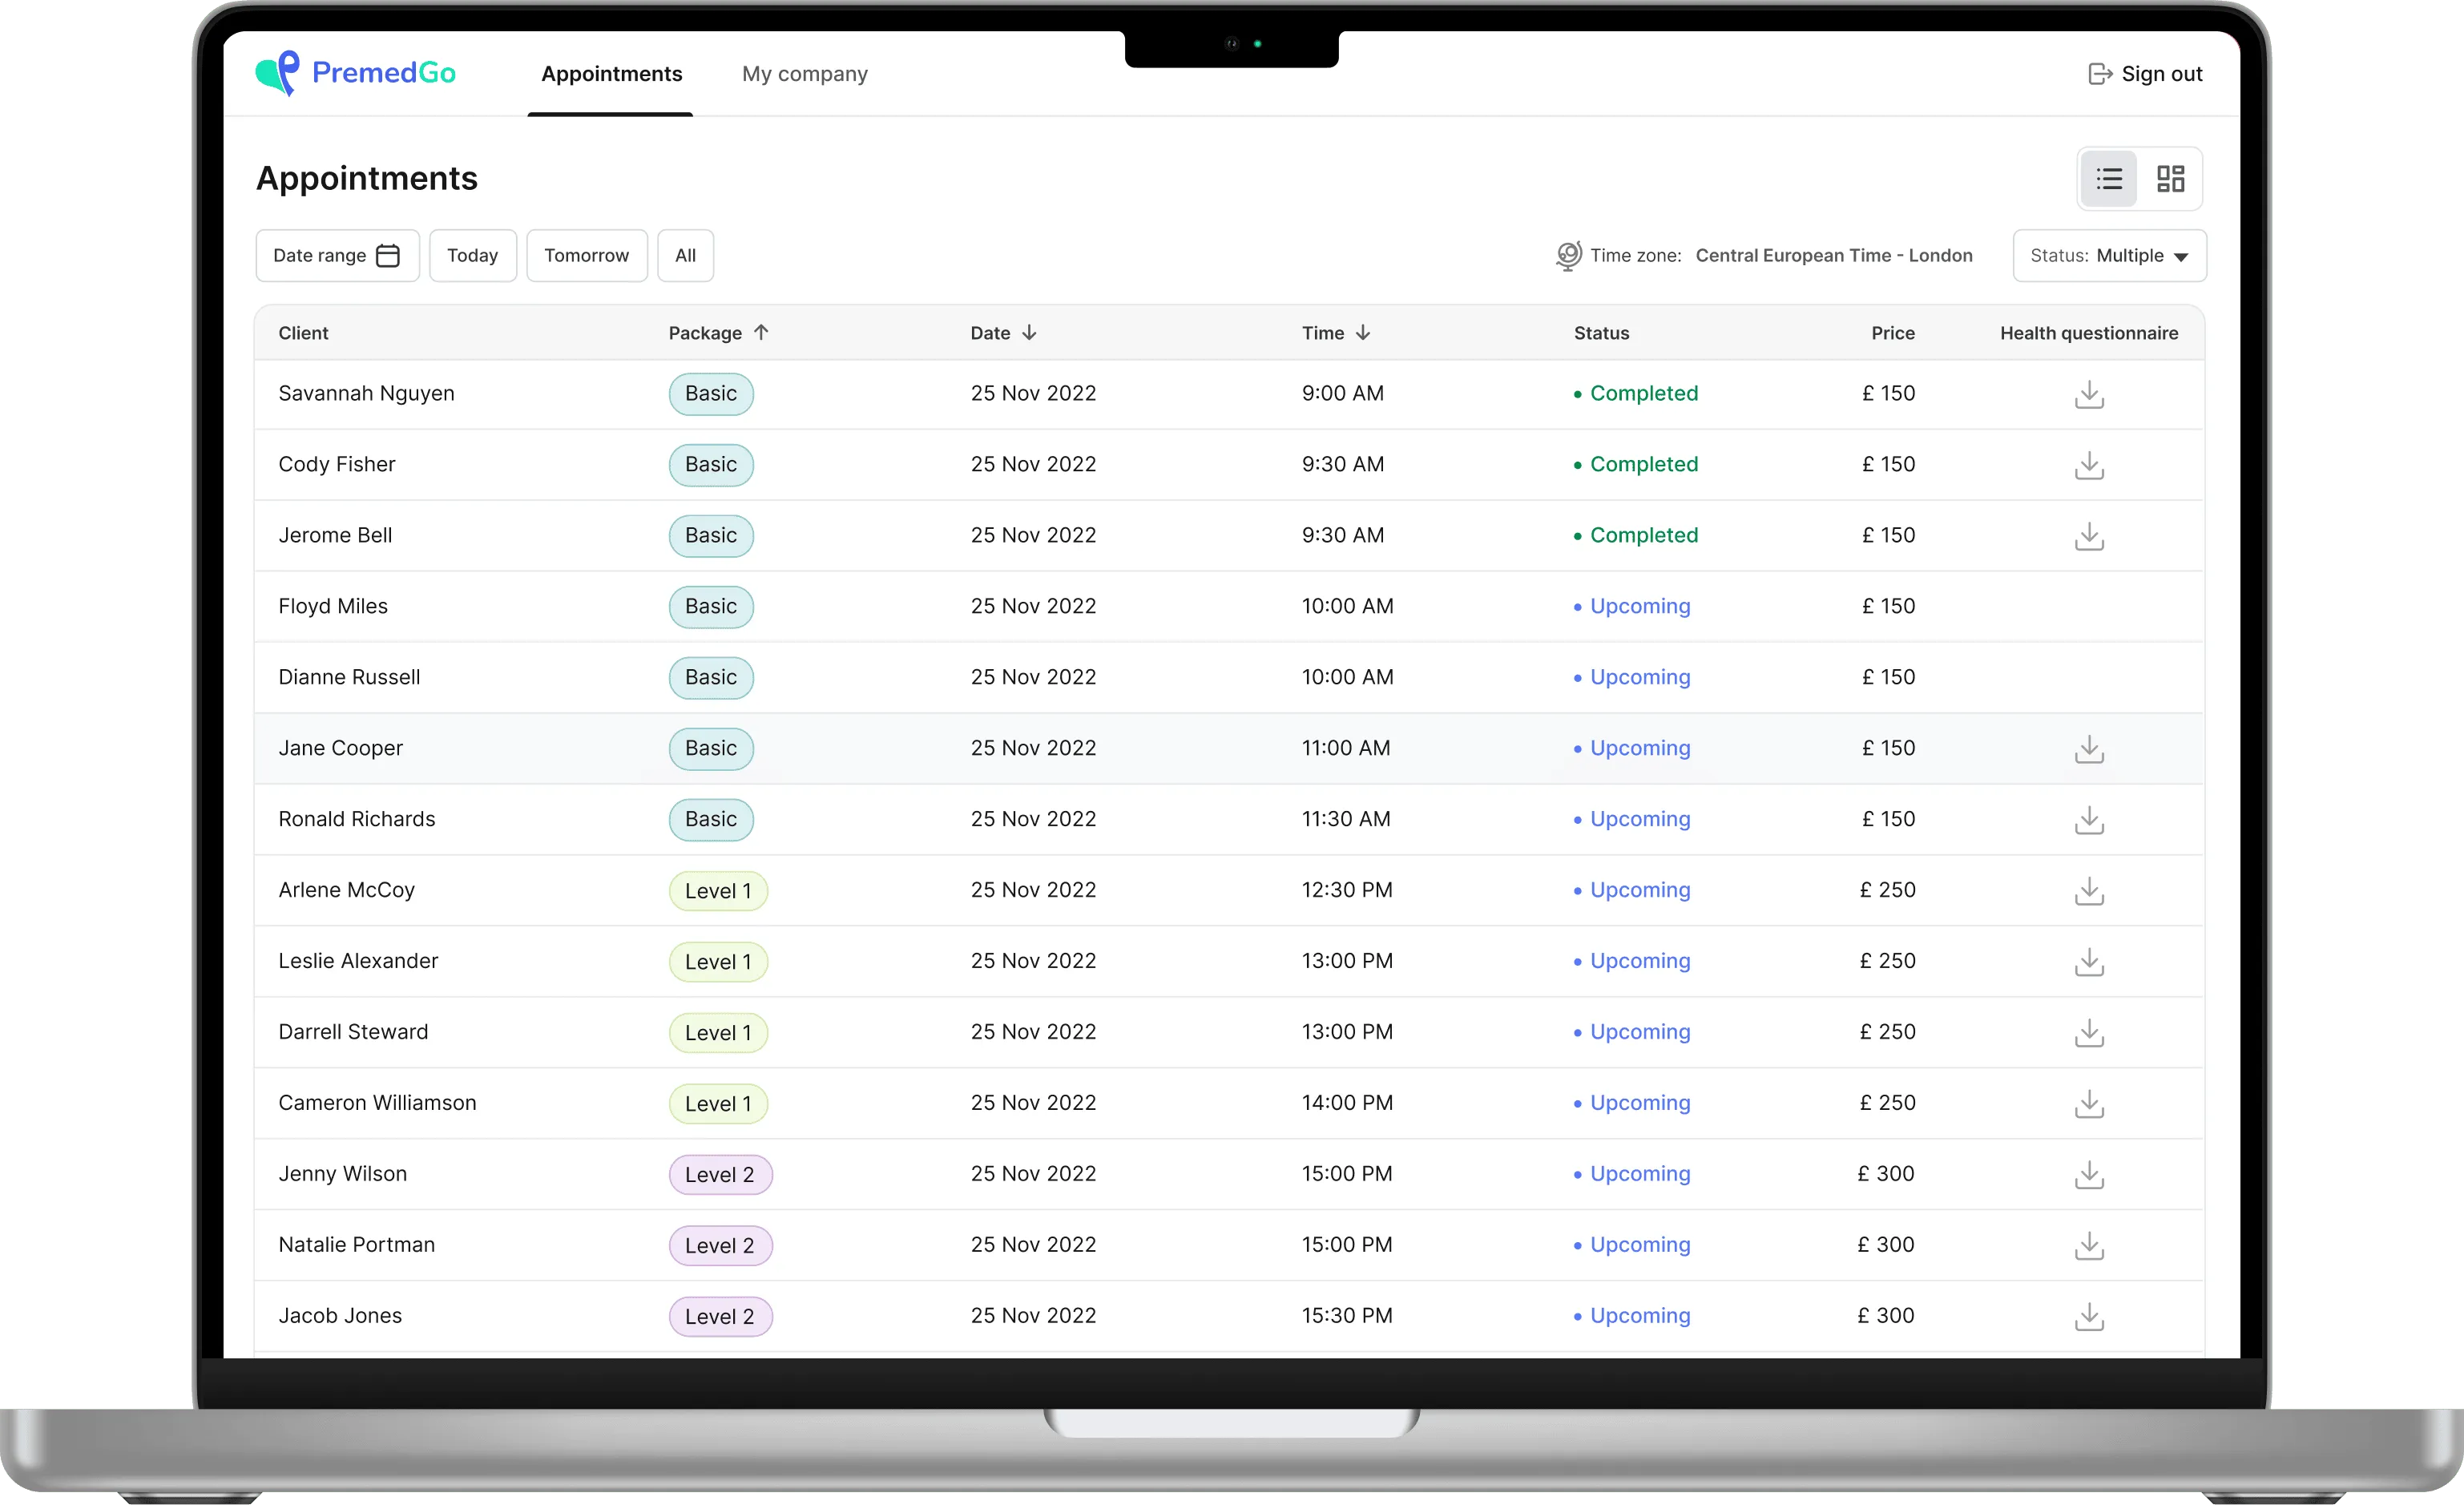Click the 14:00 PM time cell
Image resolution: width=2464 pixels, height=1505 pixels.
coord(1347,1103)
